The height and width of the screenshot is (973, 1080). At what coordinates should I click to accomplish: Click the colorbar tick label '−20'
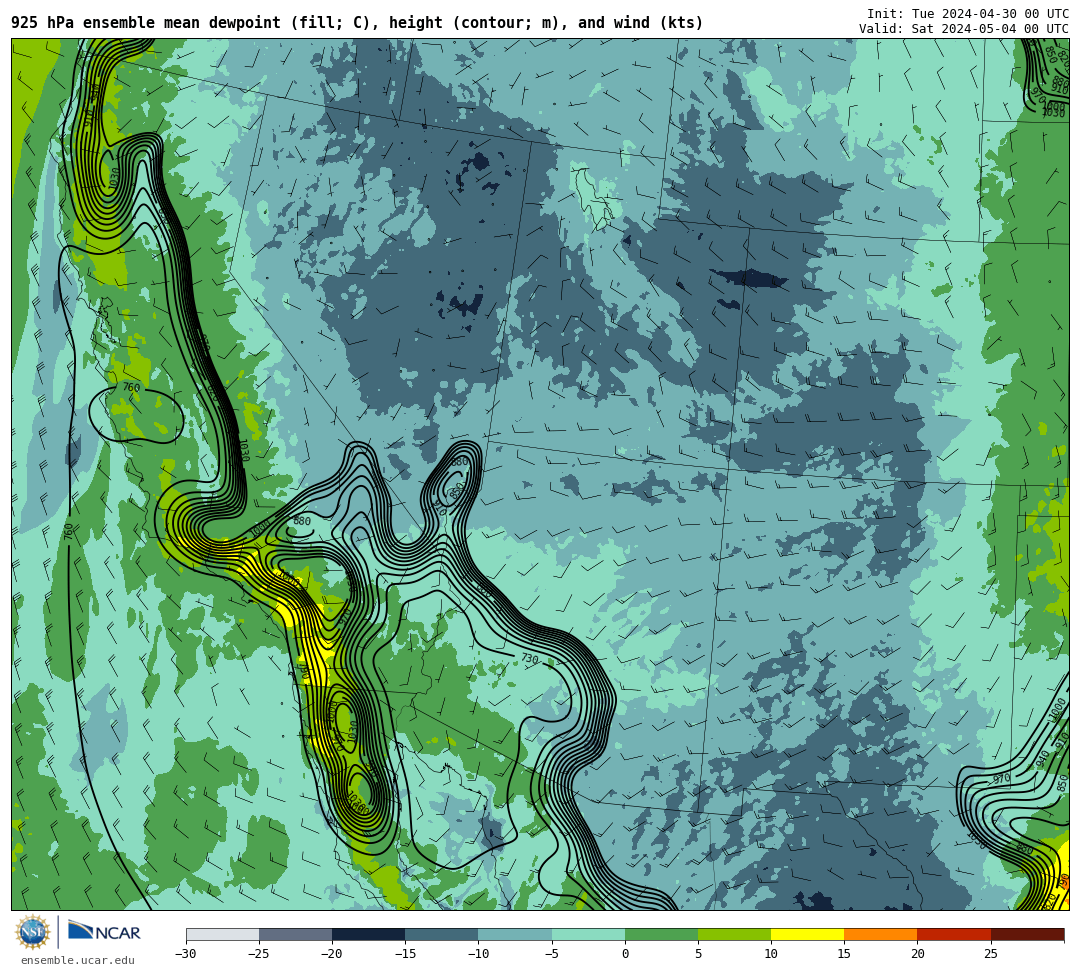pos(332,954)
